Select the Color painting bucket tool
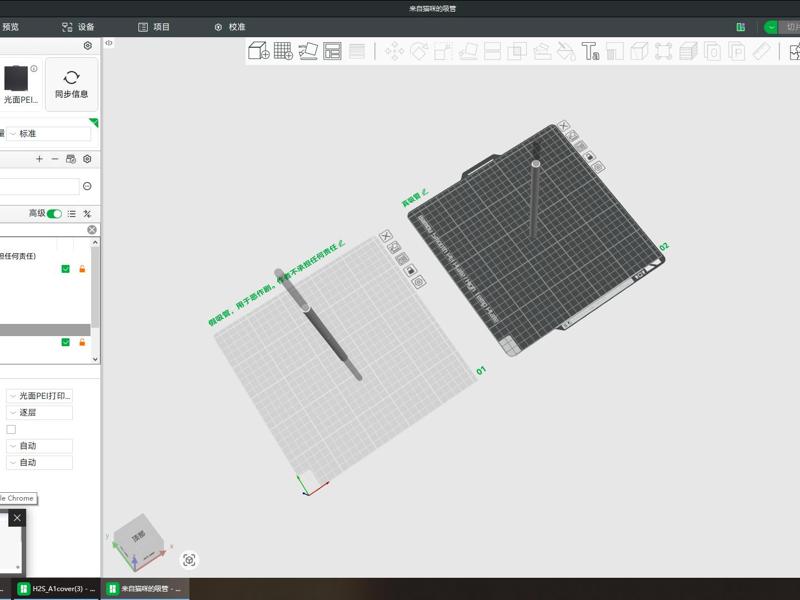800x600 pixels. [x=566, y=51]
